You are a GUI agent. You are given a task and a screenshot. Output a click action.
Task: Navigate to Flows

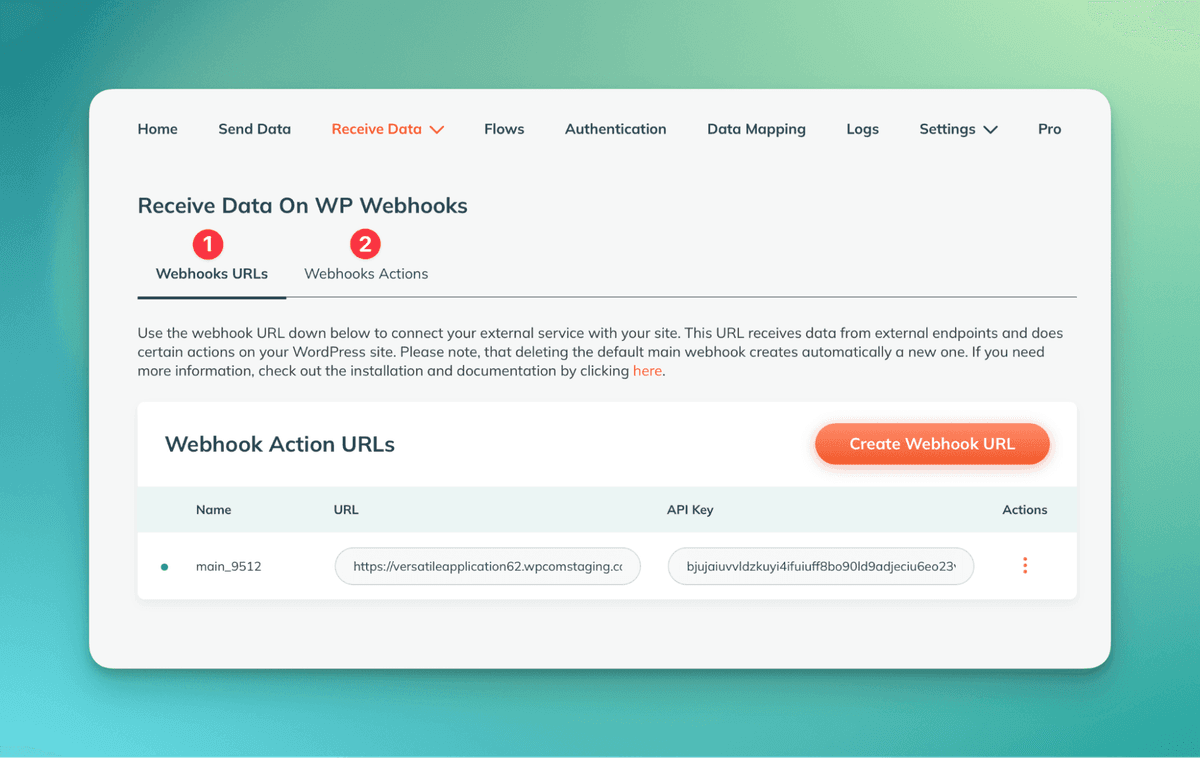coord(504,129)
